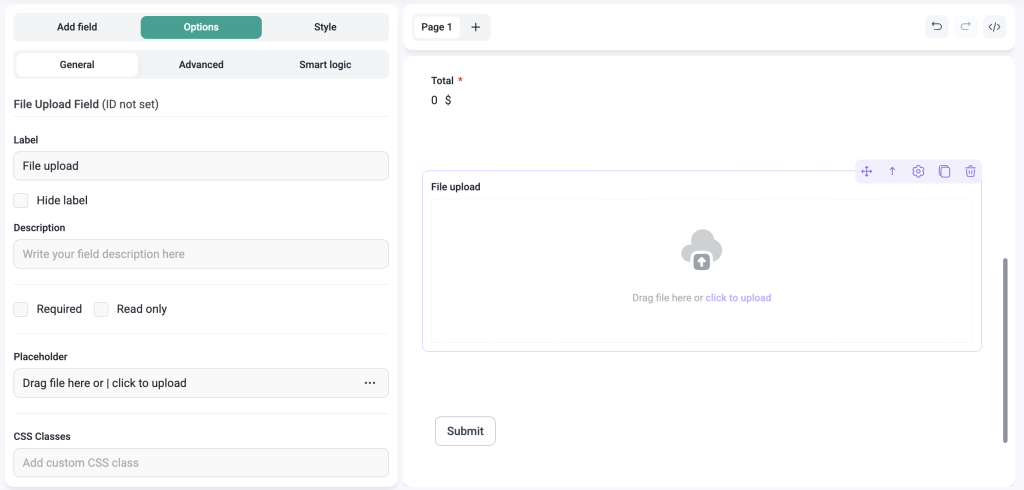Screen dimensions: 1024x490
Task: Delete the File upload field with trash icon
Action: click(x=970, y=172)
